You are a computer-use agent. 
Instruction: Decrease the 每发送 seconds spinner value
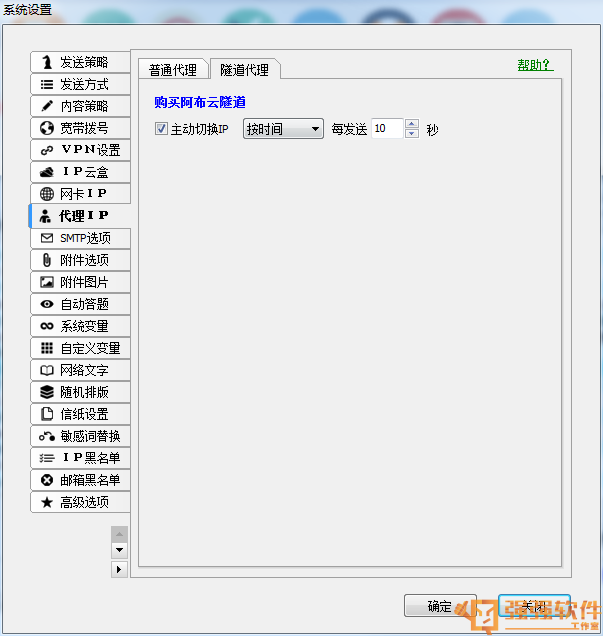412,133
